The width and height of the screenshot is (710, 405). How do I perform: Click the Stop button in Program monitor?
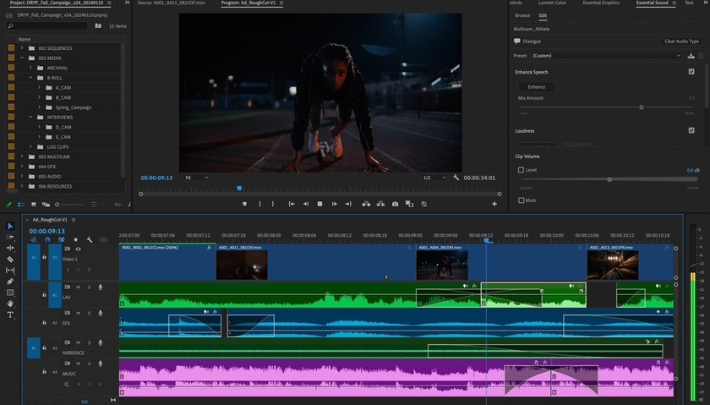[320, 204]
